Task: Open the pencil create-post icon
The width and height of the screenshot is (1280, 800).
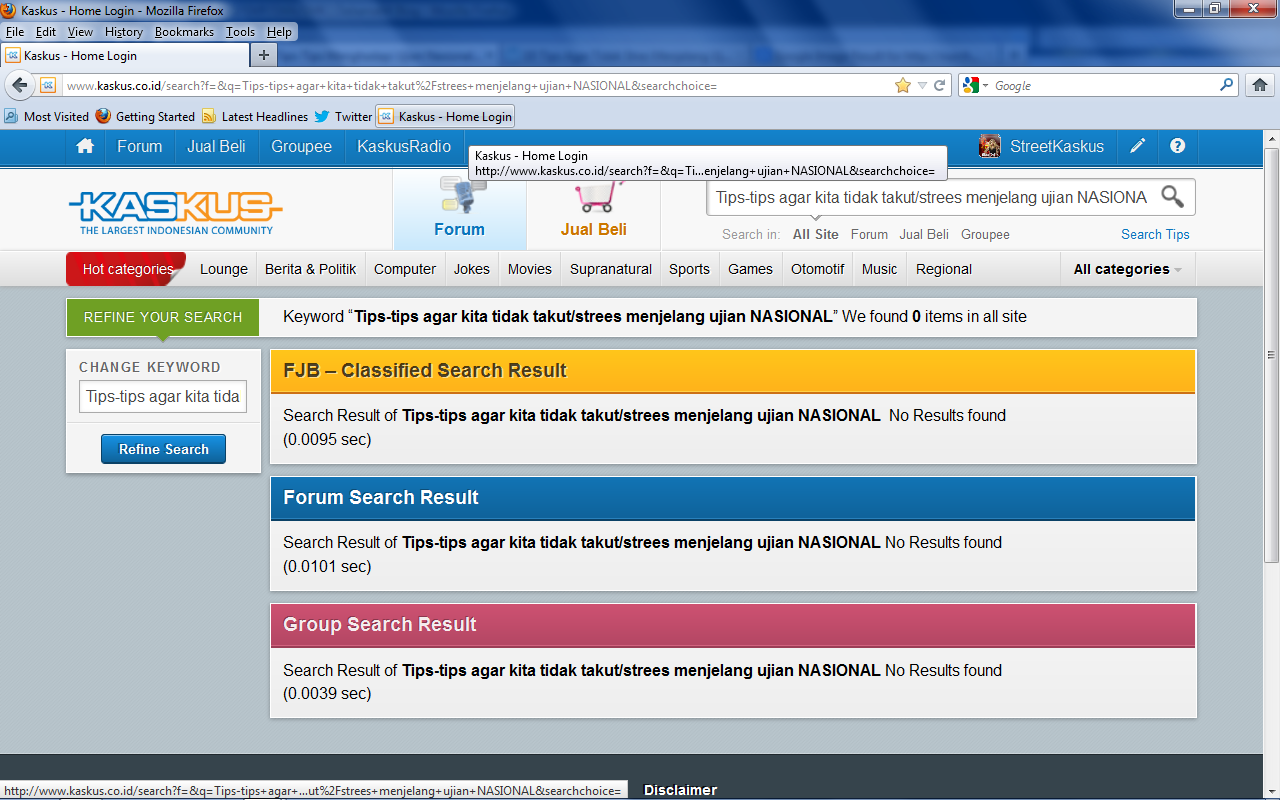Action: point(1137,146)
